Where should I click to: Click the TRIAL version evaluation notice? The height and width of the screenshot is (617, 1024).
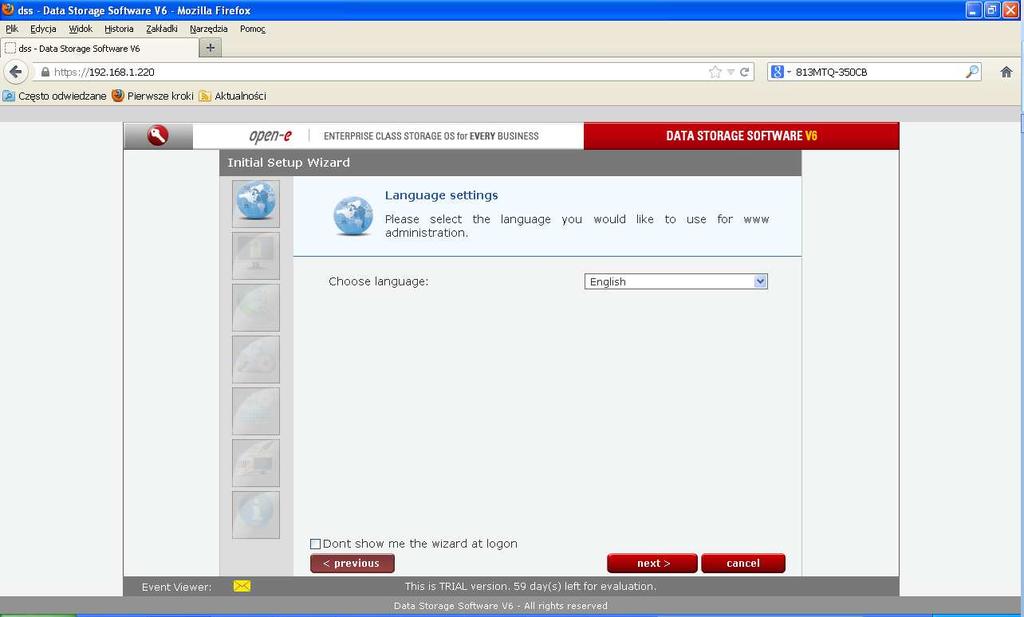tap(530, 586)
